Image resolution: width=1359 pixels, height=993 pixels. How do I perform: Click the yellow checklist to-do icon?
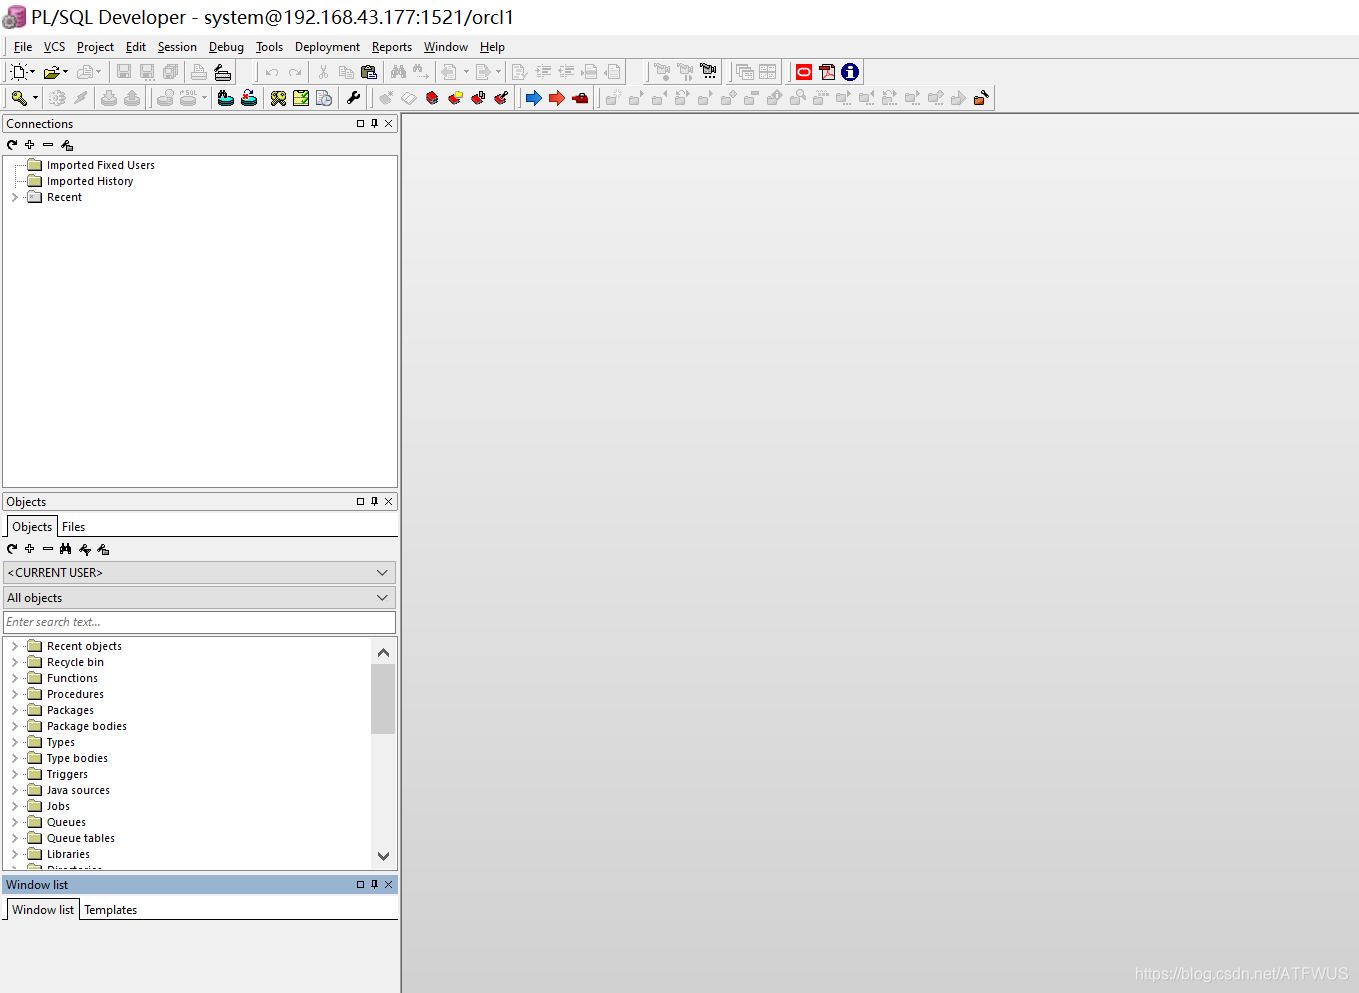301,98
